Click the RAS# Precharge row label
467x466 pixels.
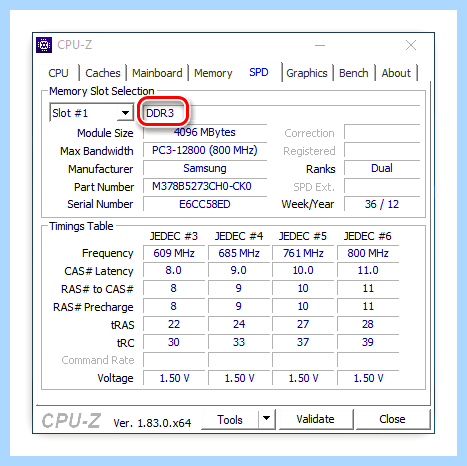pos(93,307)
